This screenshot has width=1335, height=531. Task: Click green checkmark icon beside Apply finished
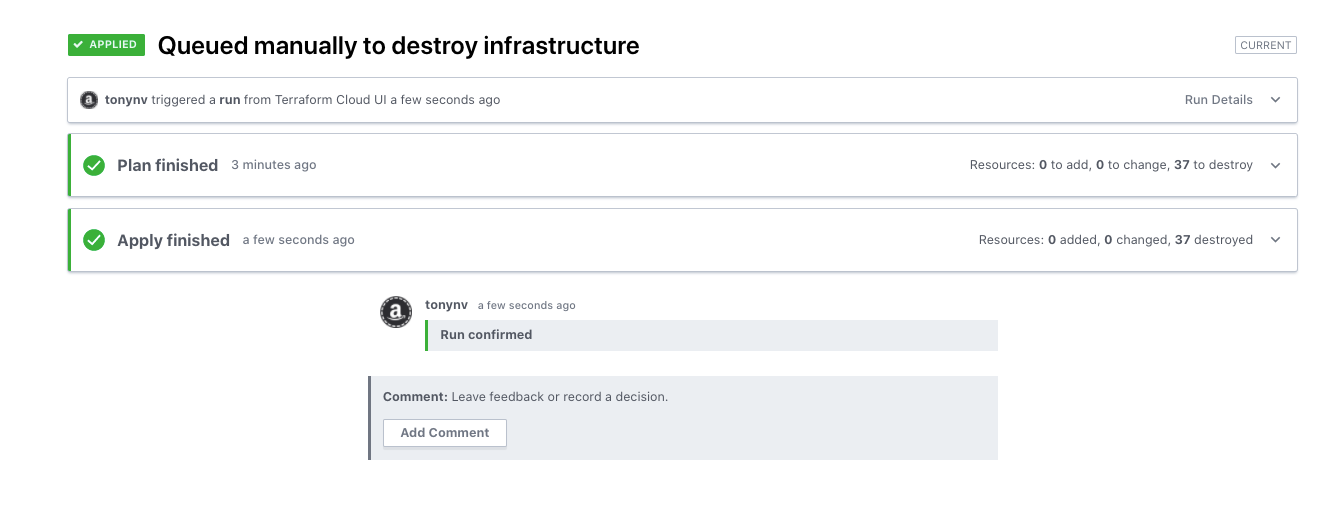pos(94,240)
